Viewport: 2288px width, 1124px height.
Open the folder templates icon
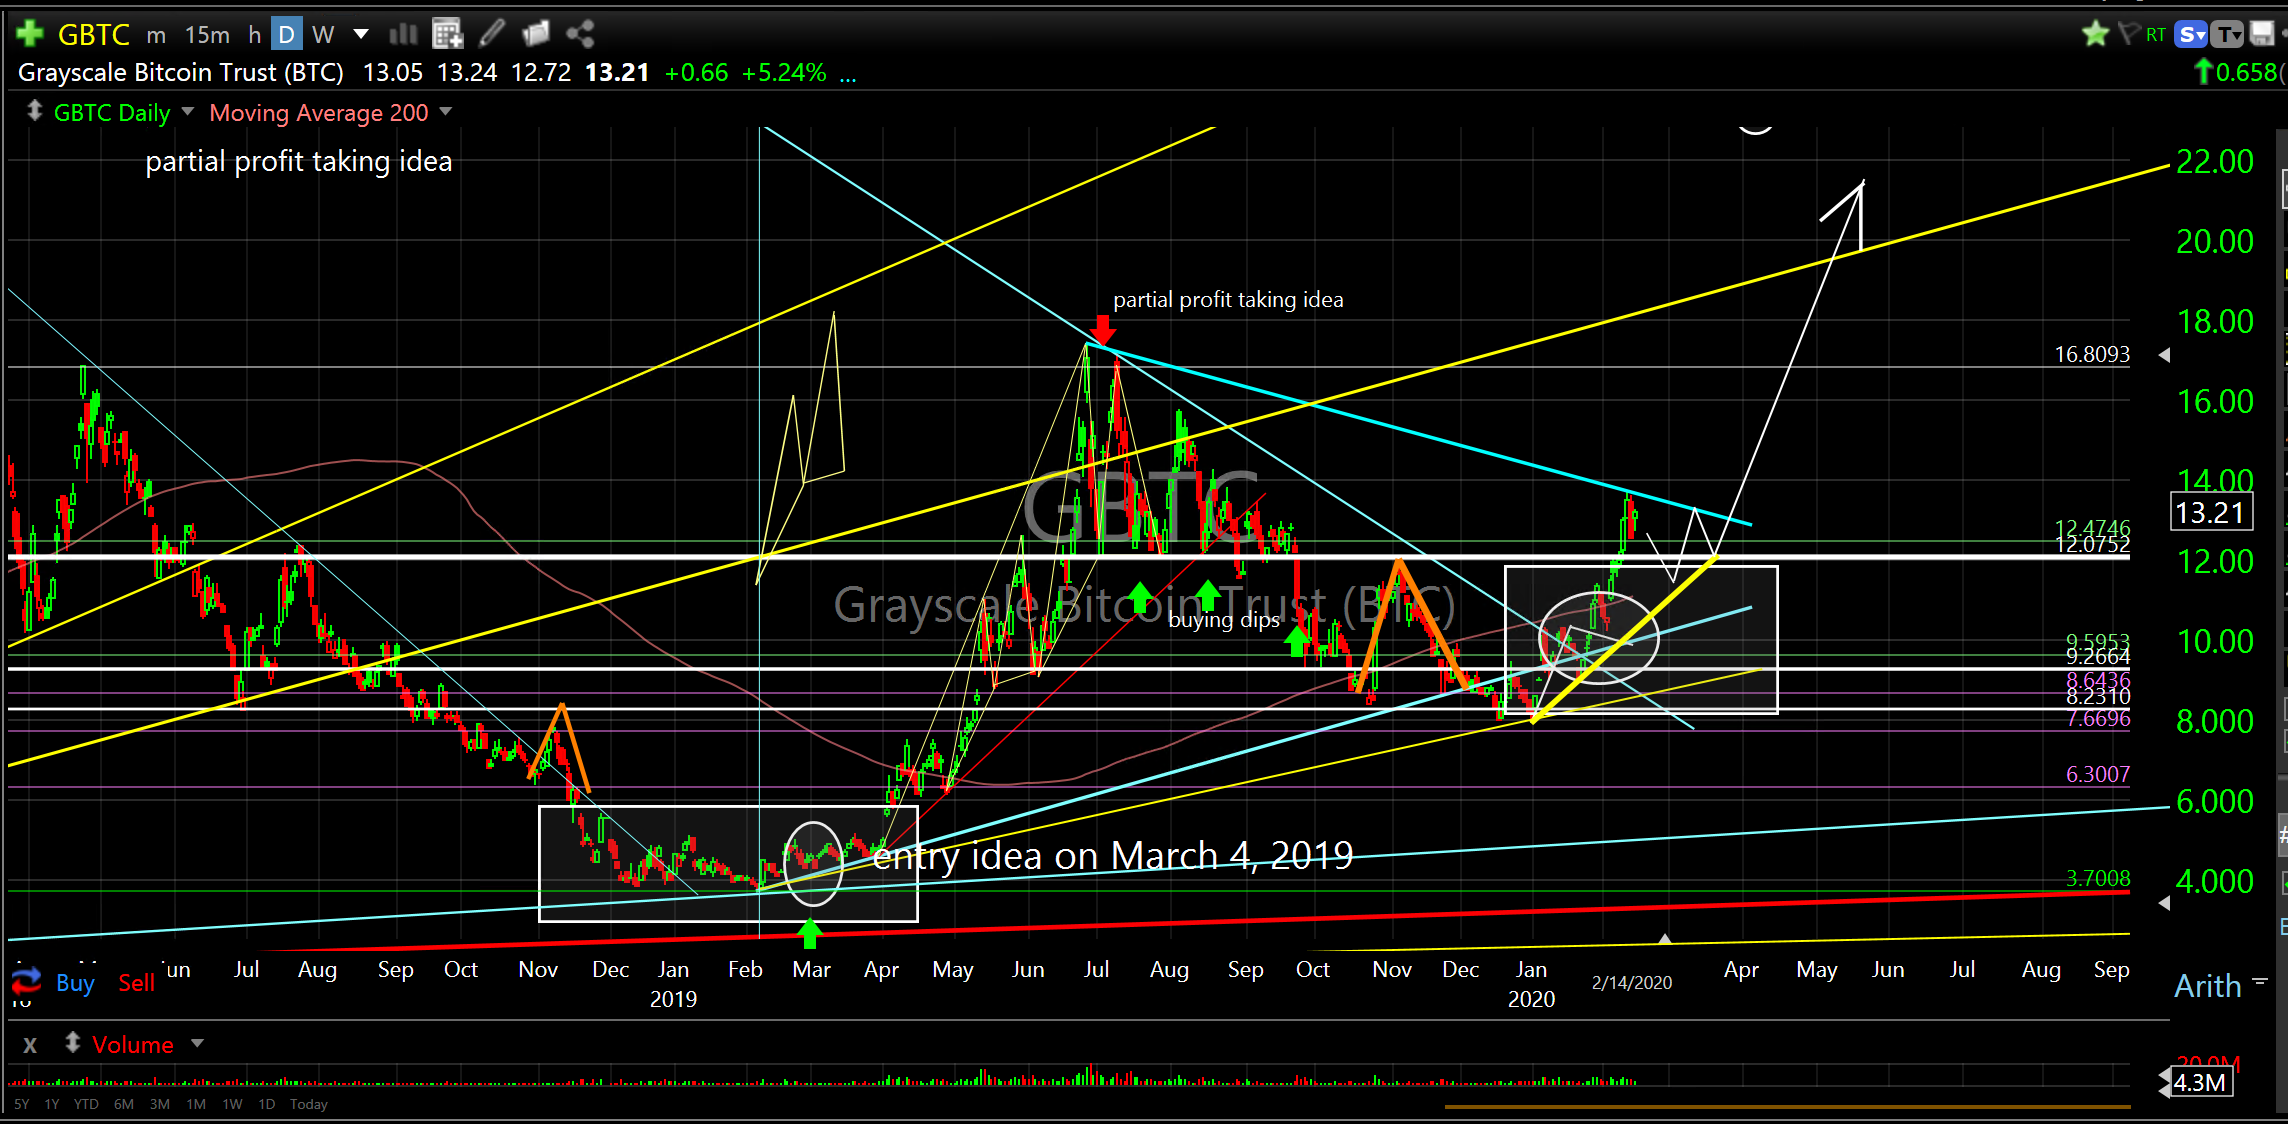point(536,34)
